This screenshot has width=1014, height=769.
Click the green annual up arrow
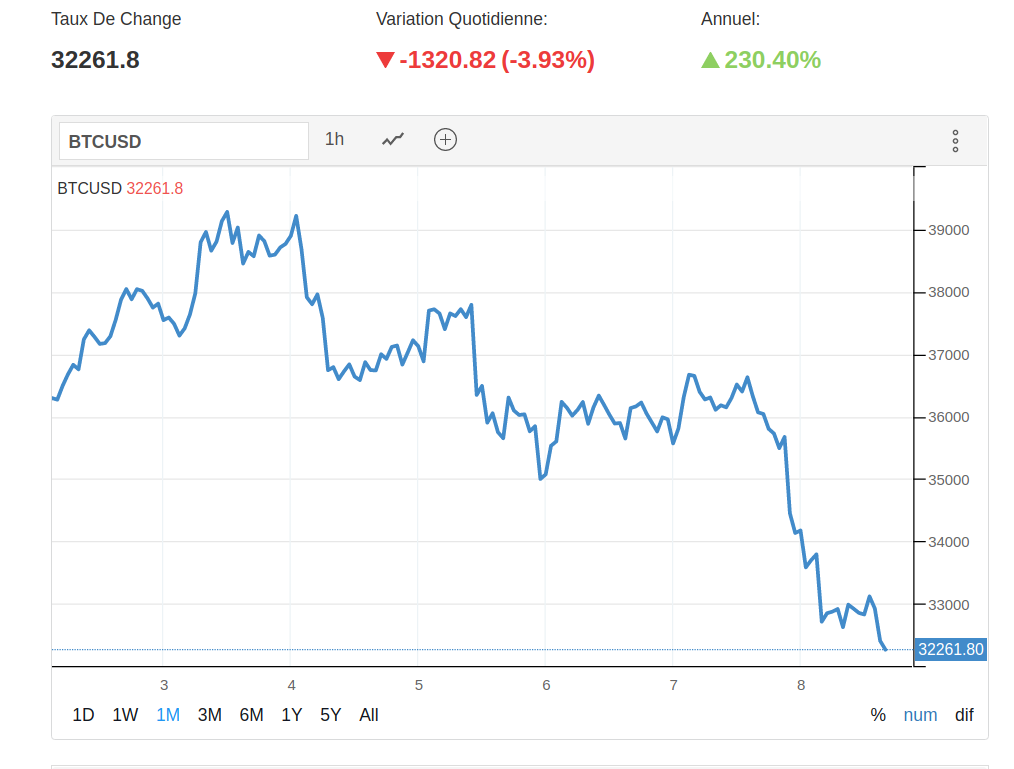pyautogui.click(x=710, y=60)
